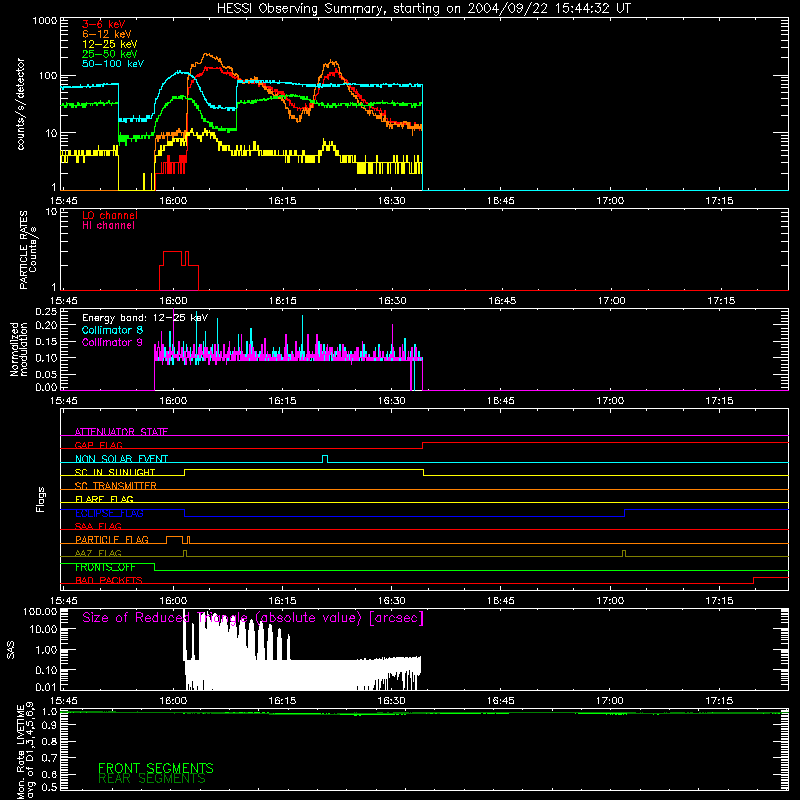Click the cyan 50-100 keV legend label
The width and height of the screenshot is (800, 800).
pos(113,64)
